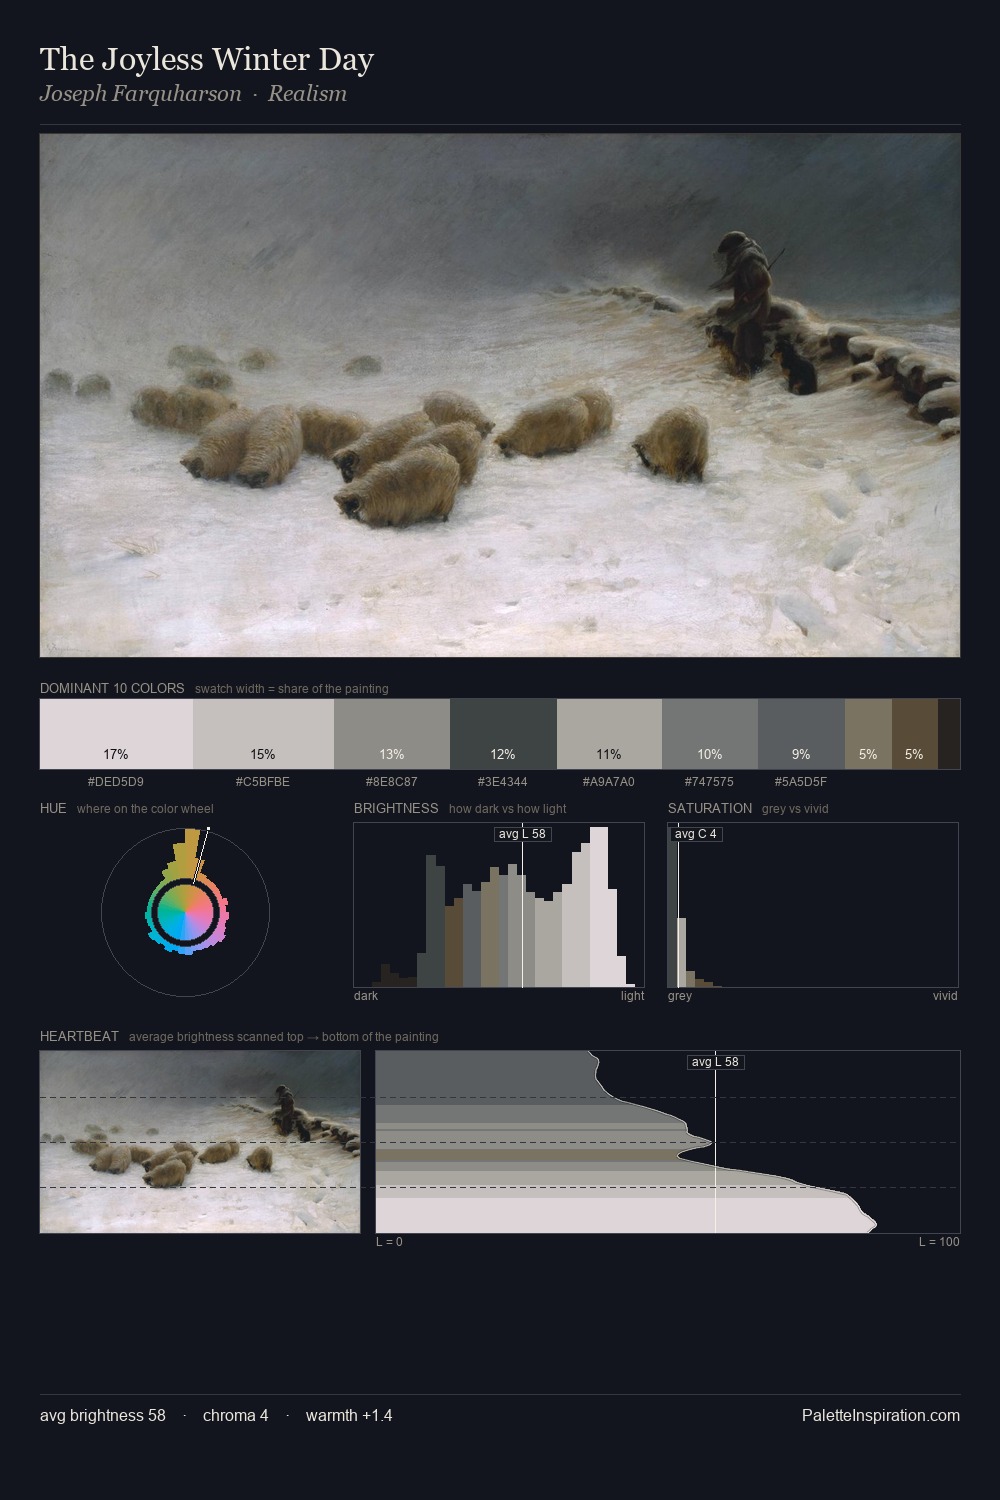
Task: Click the 'warmth +1.4' footer stat
Action: click(x=349, y=1416)
